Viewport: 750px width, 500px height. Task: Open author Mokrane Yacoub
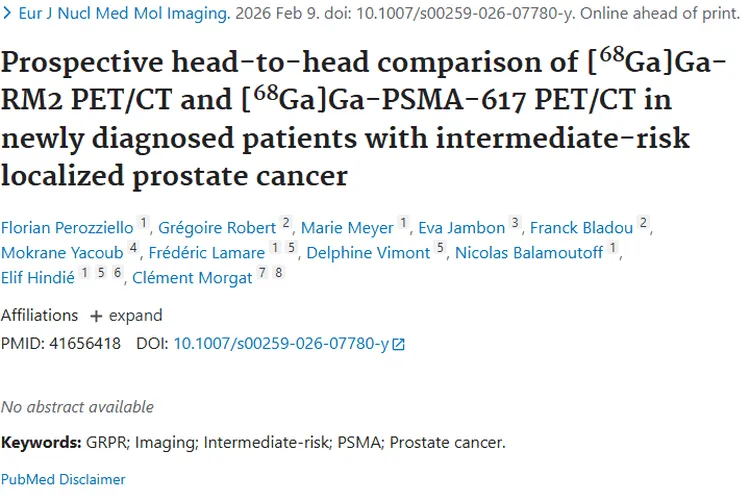(x=62, y=253)
